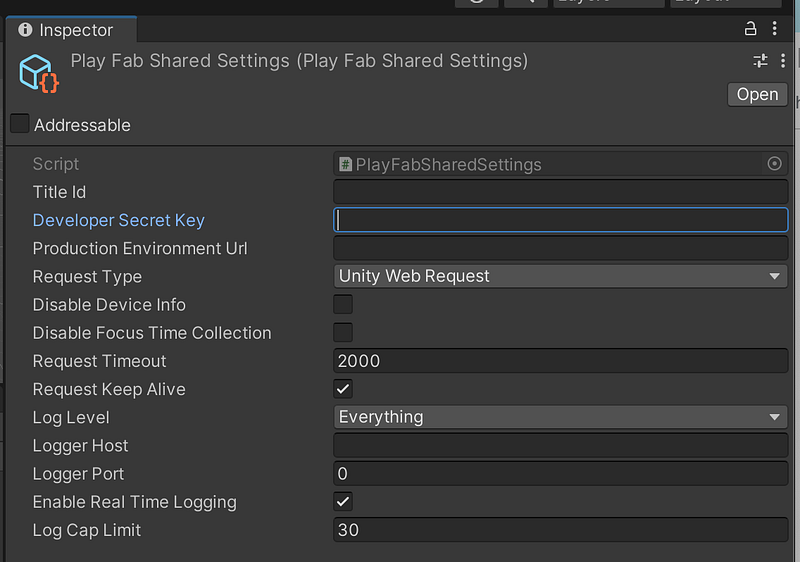Open the asset header's three-dot menu

click(x=783, y=61)
